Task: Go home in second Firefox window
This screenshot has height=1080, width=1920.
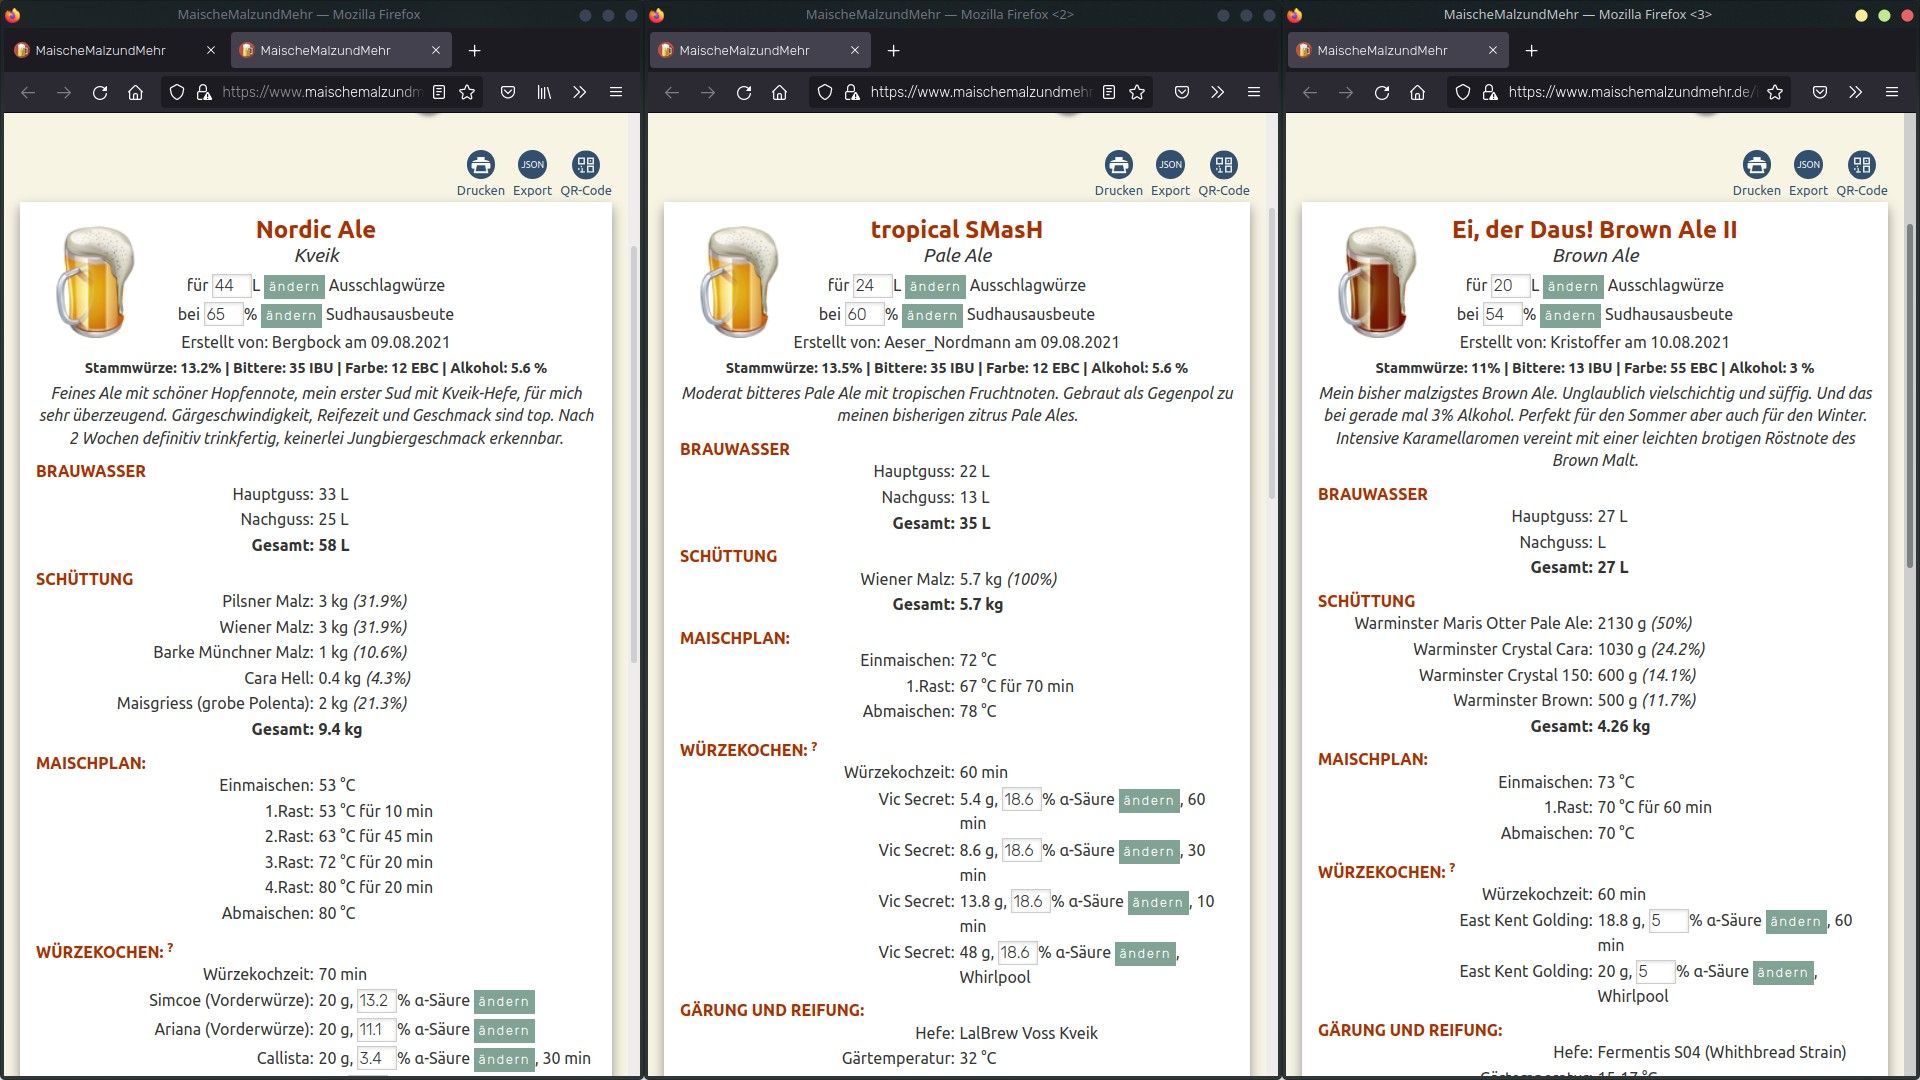Action: [780, 92]
